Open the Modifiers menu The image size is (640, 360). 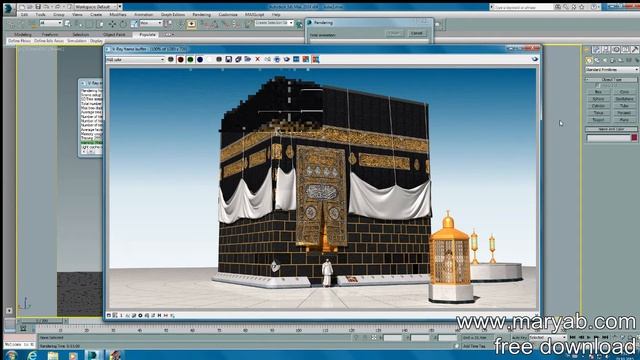click(x=118, y=15)
